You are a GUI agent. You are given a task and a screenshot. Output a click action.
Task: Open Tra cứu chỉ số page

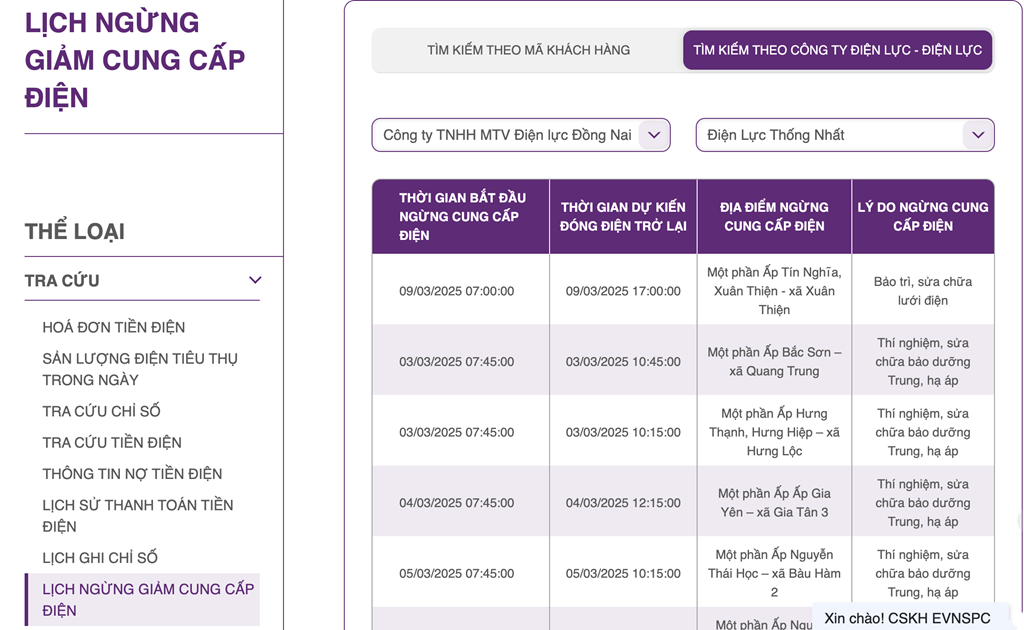pyautogui.click(x=101, y=411)
